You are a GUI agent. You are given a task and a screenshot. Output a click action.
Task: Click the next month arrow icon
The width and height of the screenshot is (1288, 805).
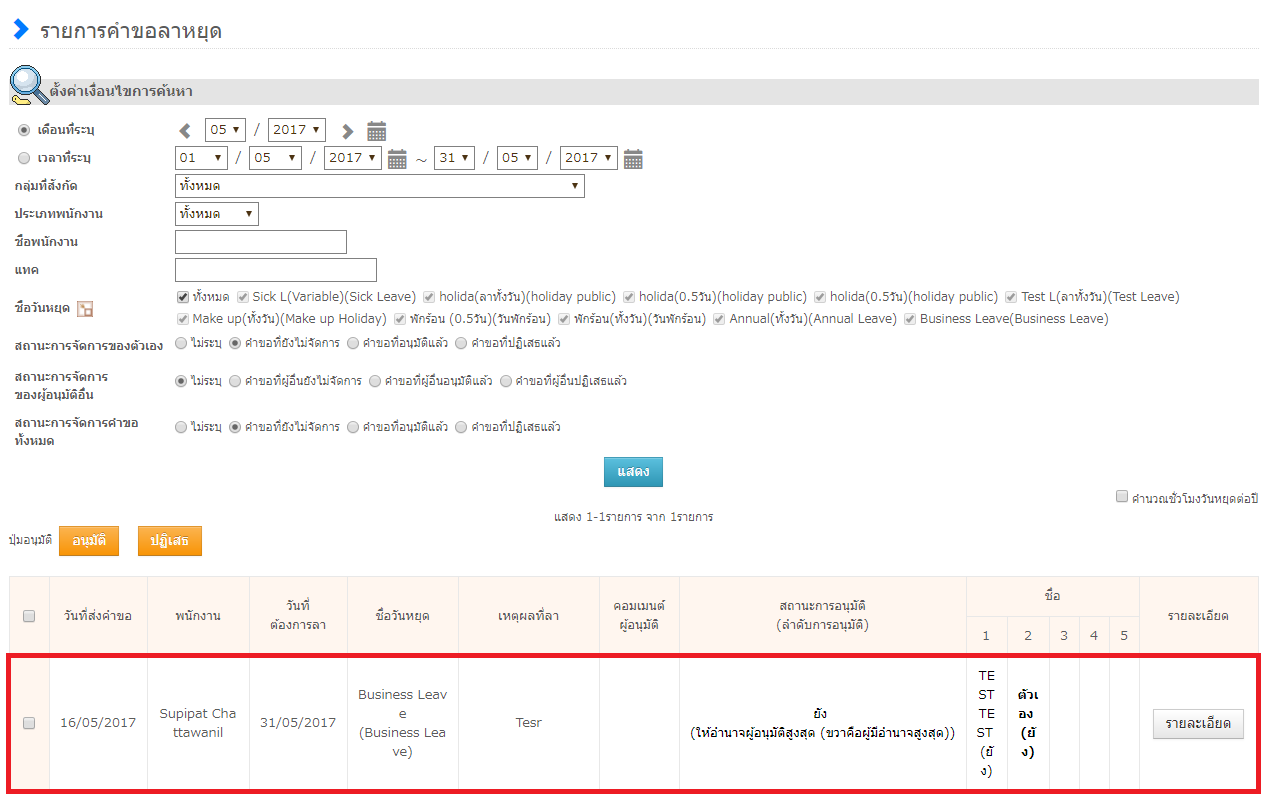click(347, 131)
